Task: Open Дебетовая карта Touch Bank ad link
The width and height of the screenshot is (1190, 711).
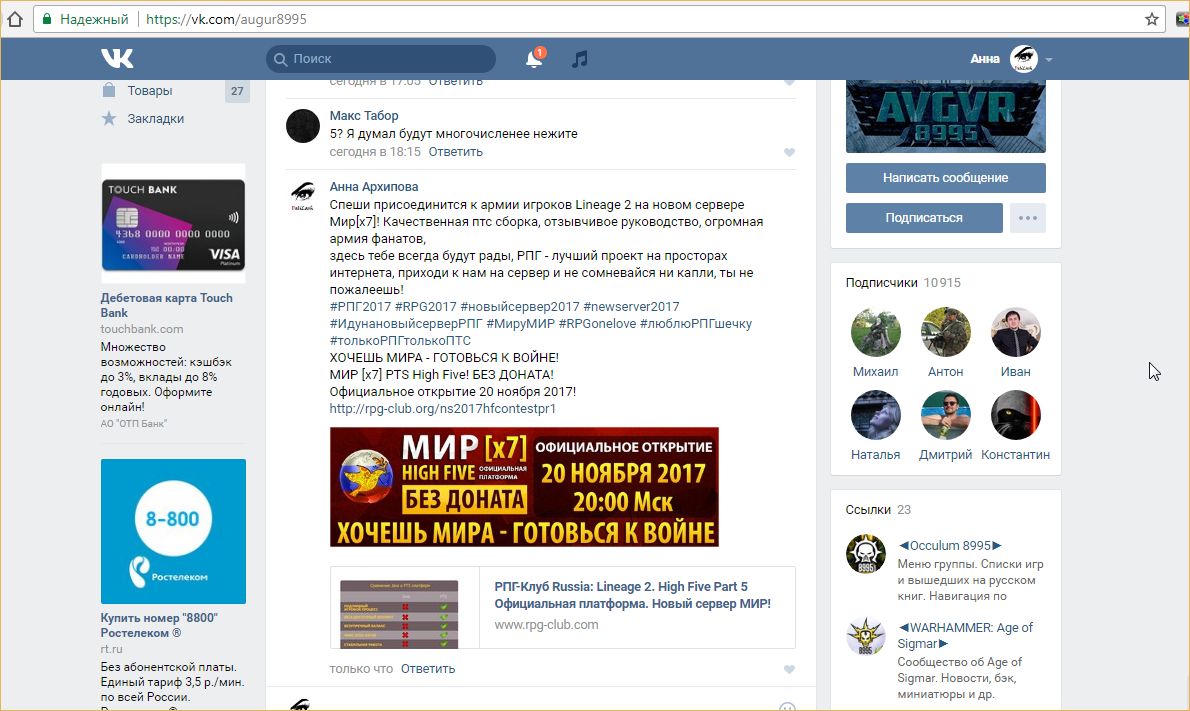Action: coord(166,305)
